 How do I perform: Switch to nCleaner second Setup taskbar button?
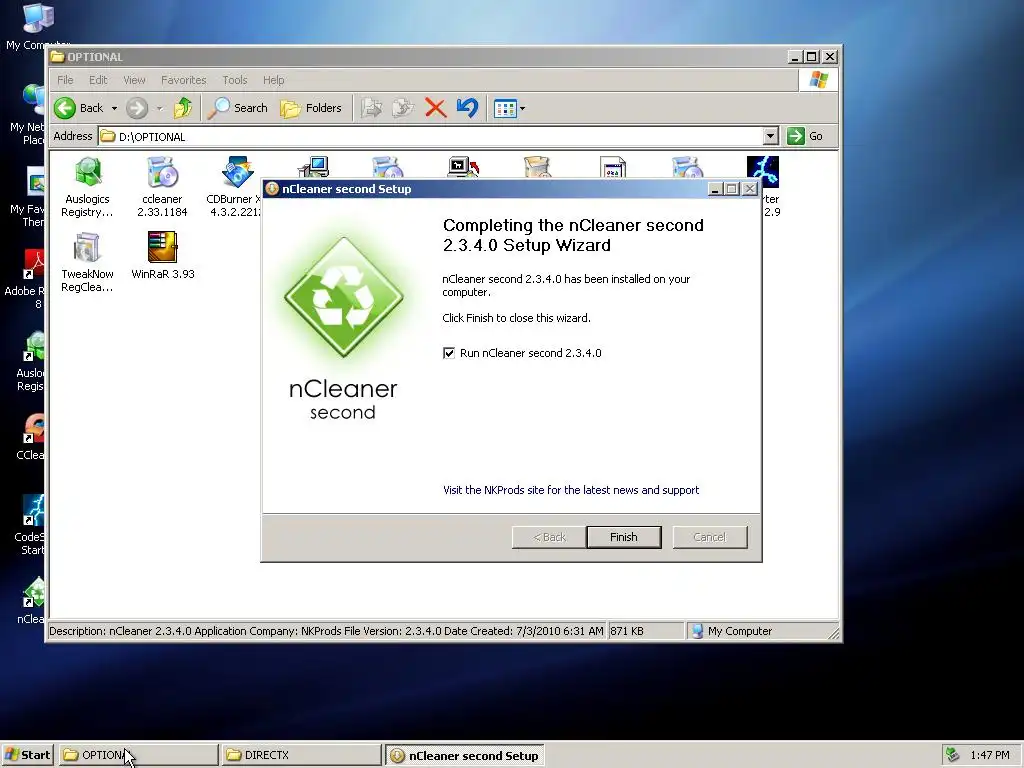pos(464,755)
